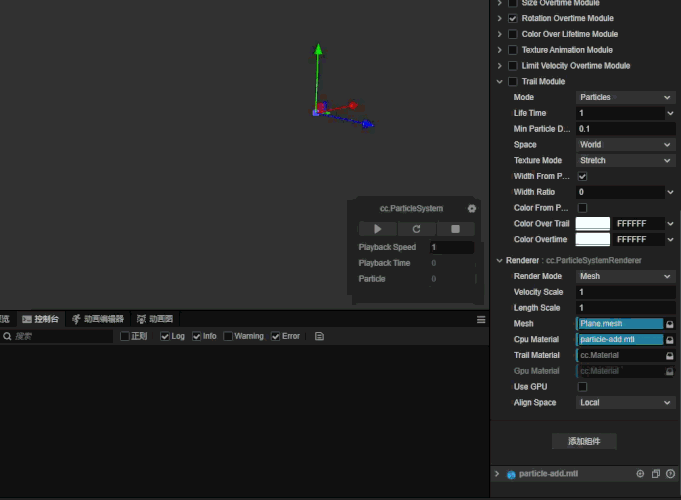Restart the particle system preview
681x500 pixels.
[x=416, y=229]
